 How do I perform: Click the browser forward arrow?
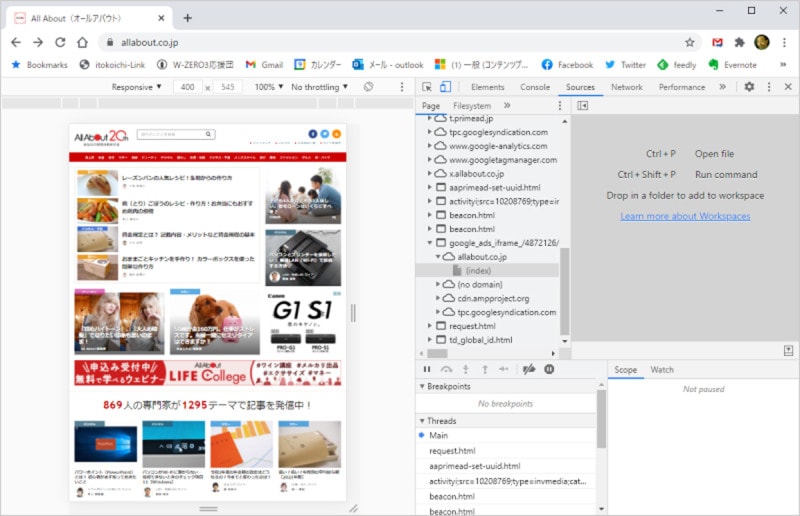(38, 42)
